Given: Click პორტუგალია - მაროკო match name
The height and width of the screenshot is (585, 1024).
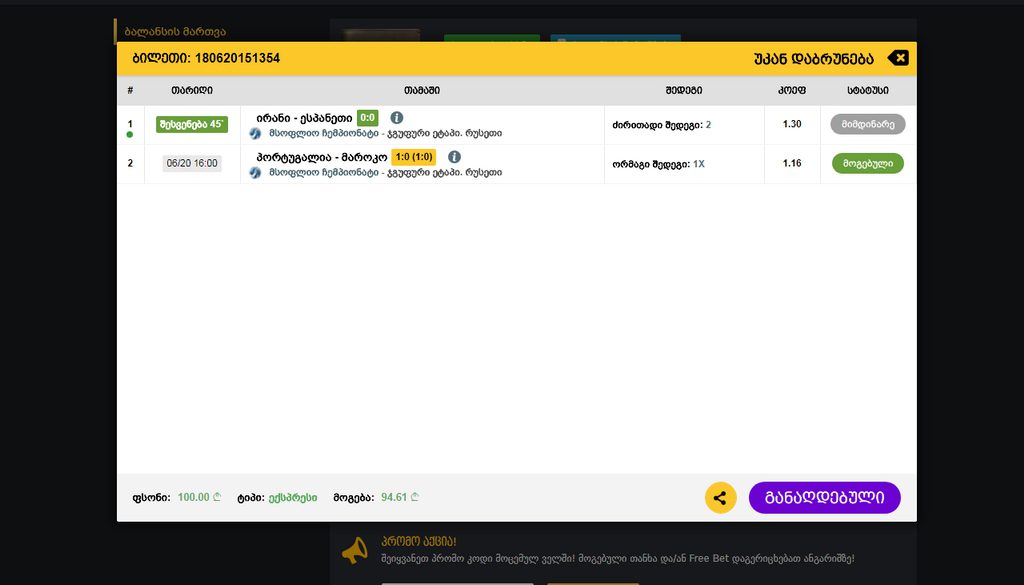Looking at the screenshot, I should pos(321,157).
